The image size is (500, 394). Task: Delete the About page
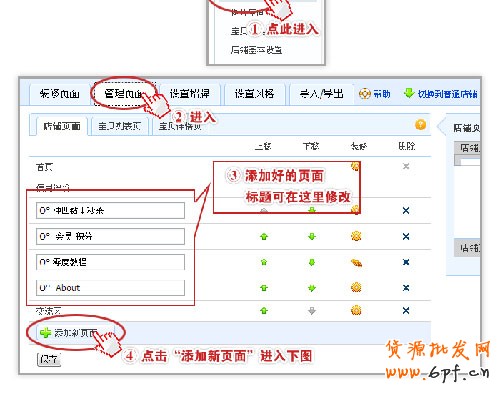coord(406,288)
